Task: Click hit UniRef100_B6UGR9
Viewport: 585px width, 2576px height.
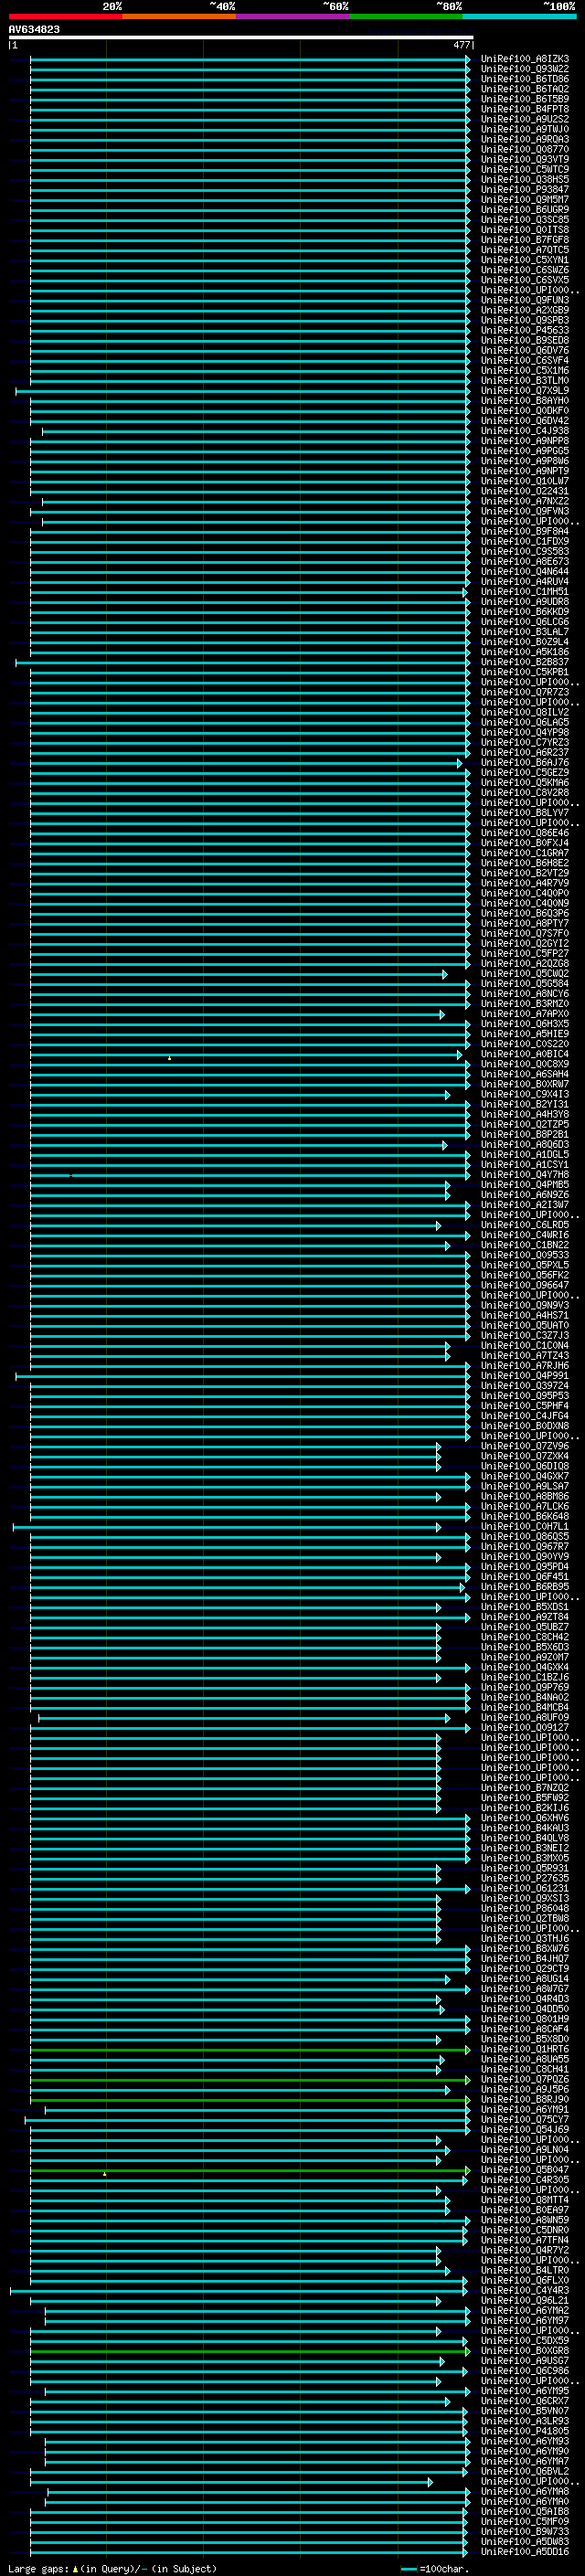Action: click(x=524, y=209)
